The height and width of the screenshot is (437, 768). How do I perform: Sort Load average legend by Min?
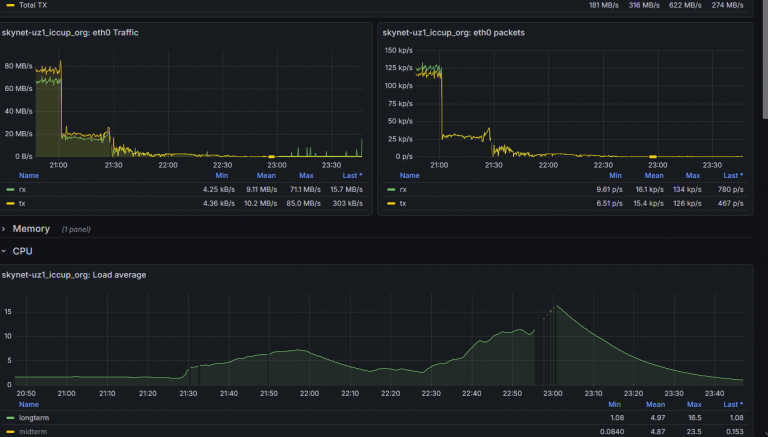(x=614, y=404)
